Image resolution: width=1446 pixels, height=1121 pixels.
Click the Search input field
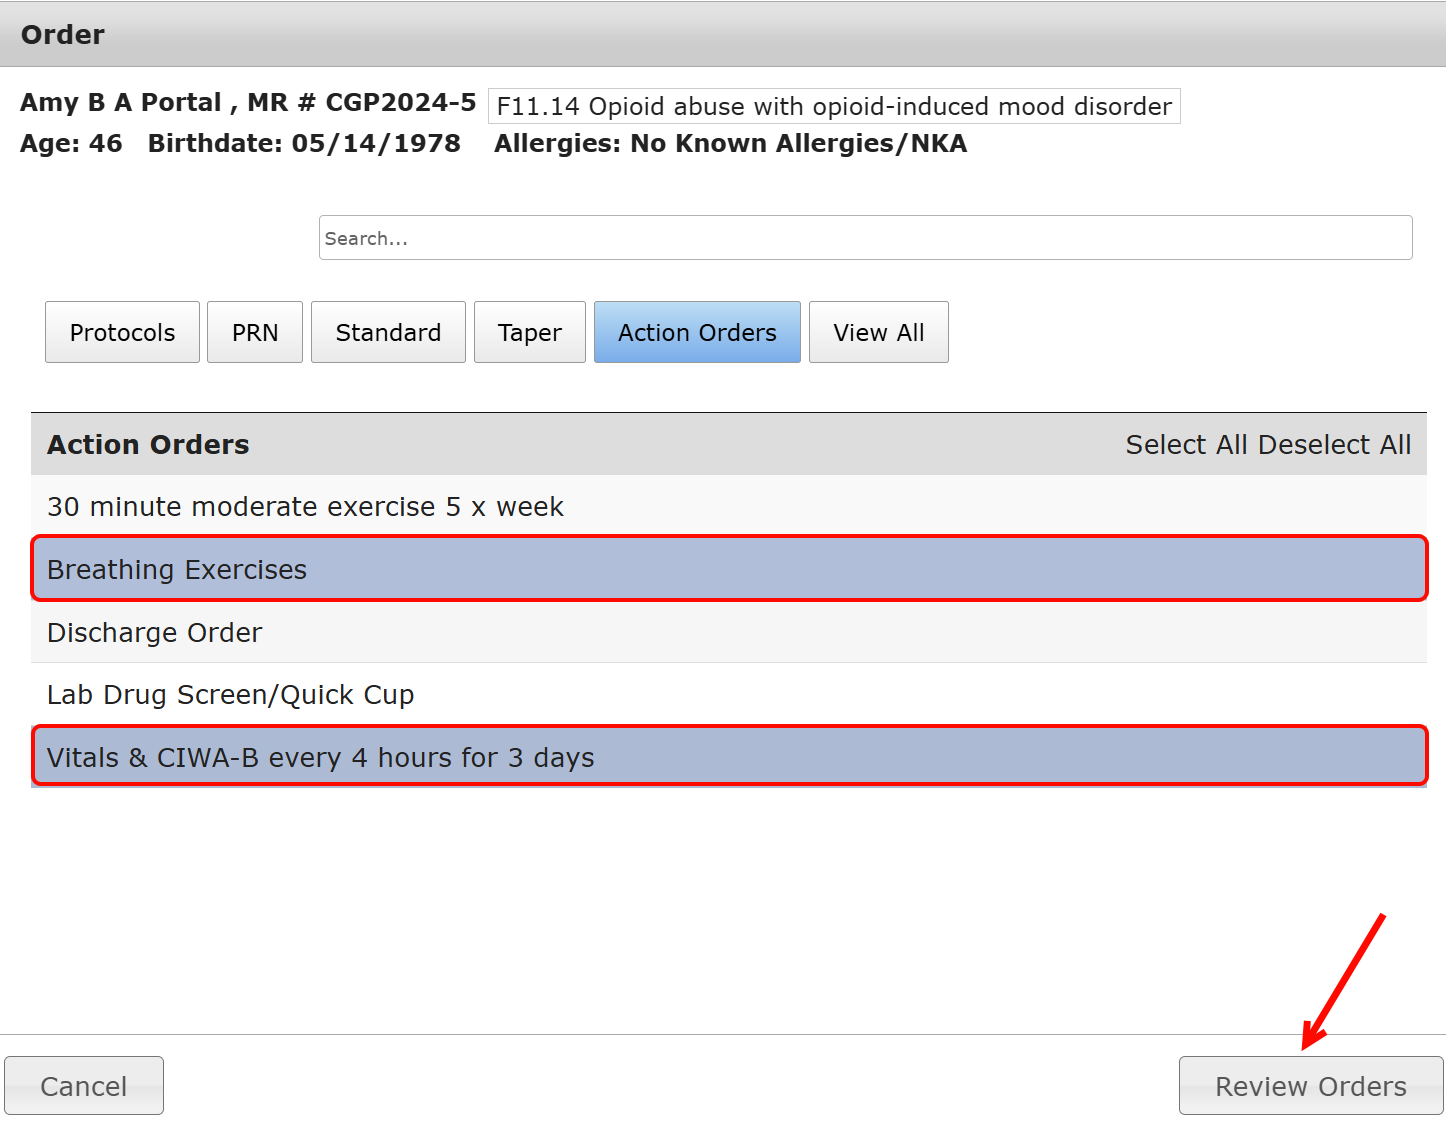click(x=865, y=238)
